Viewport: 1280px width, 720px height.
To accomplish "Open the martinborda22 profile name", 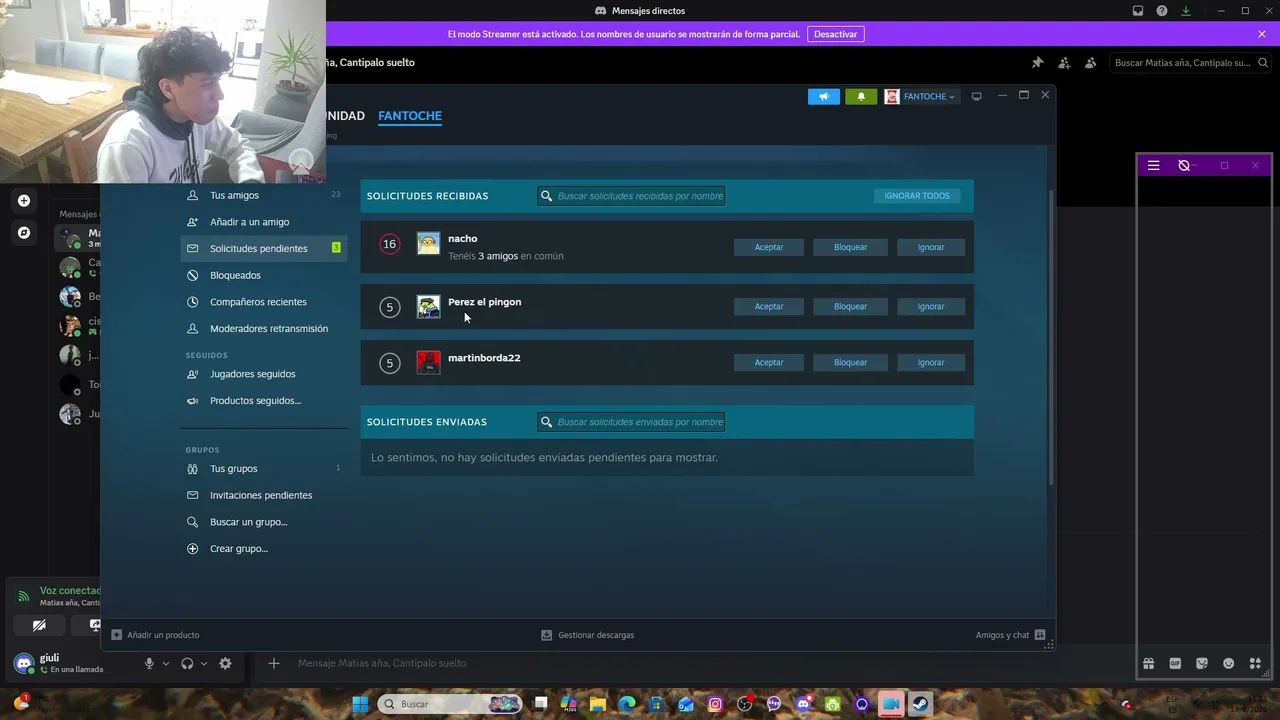I will point(484,358).
